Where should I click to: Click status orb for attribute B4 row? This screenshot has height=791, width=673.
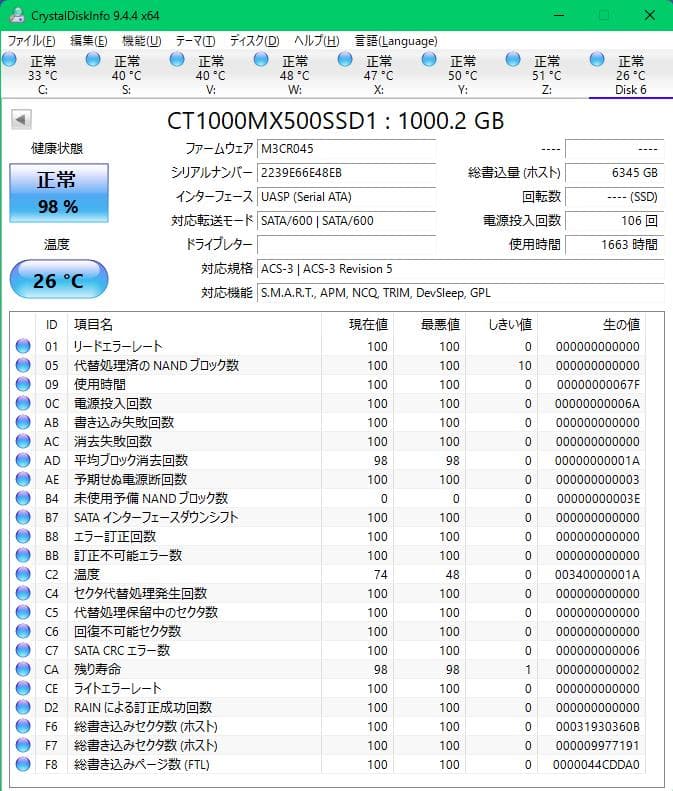coord(23,498)
